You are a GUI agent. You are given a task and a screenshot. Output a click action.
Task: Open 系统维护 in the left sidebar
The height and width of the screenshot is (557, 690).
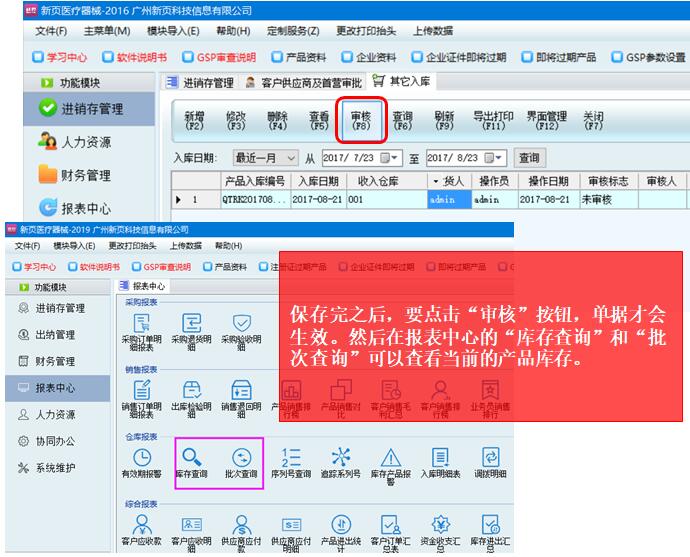coord(56,468)
